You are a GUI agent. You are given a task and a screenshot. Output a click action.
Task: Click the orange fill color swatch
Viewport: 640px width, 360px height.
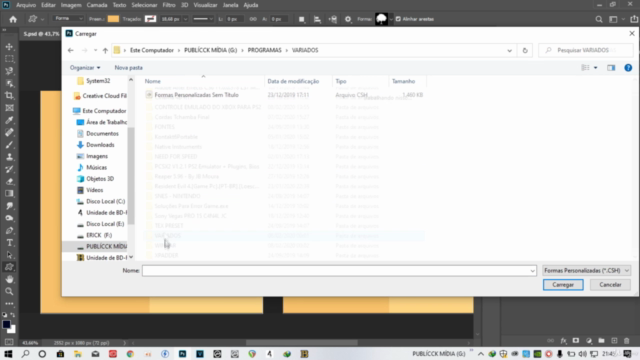click(113, 19)
